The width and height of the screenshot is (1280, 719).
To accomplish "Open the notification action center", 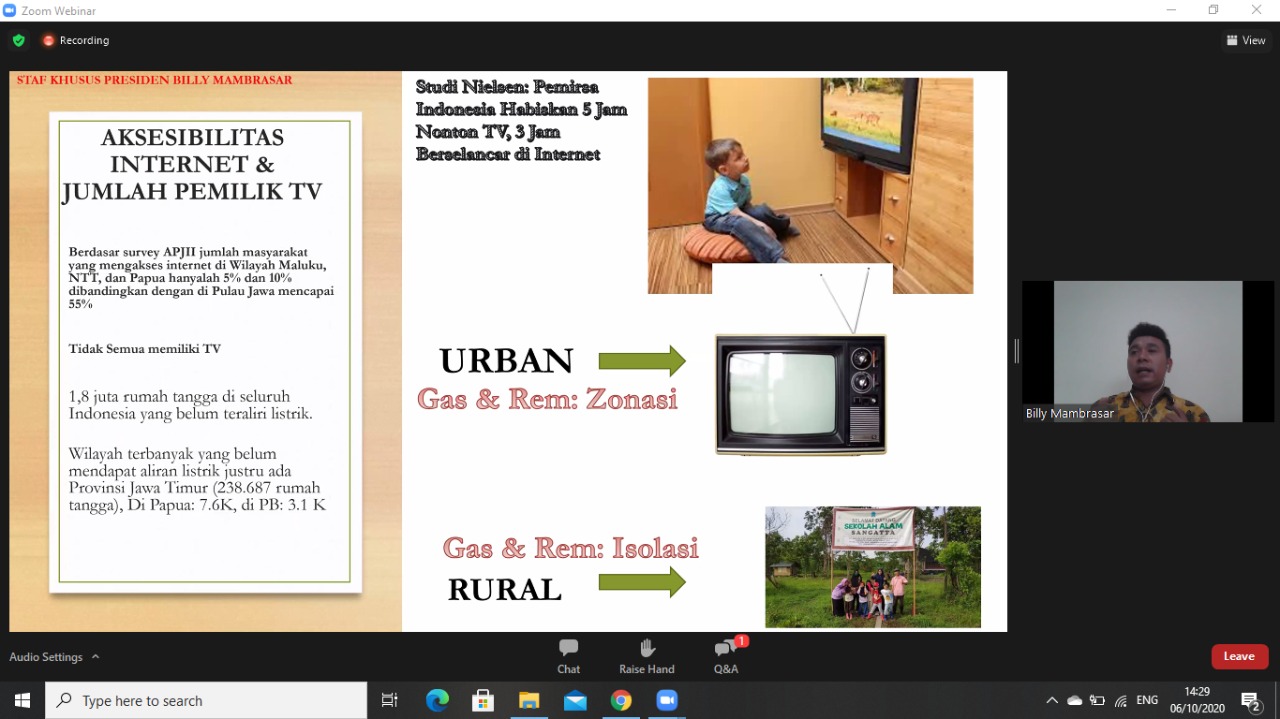I will [x=1251, y=701].
